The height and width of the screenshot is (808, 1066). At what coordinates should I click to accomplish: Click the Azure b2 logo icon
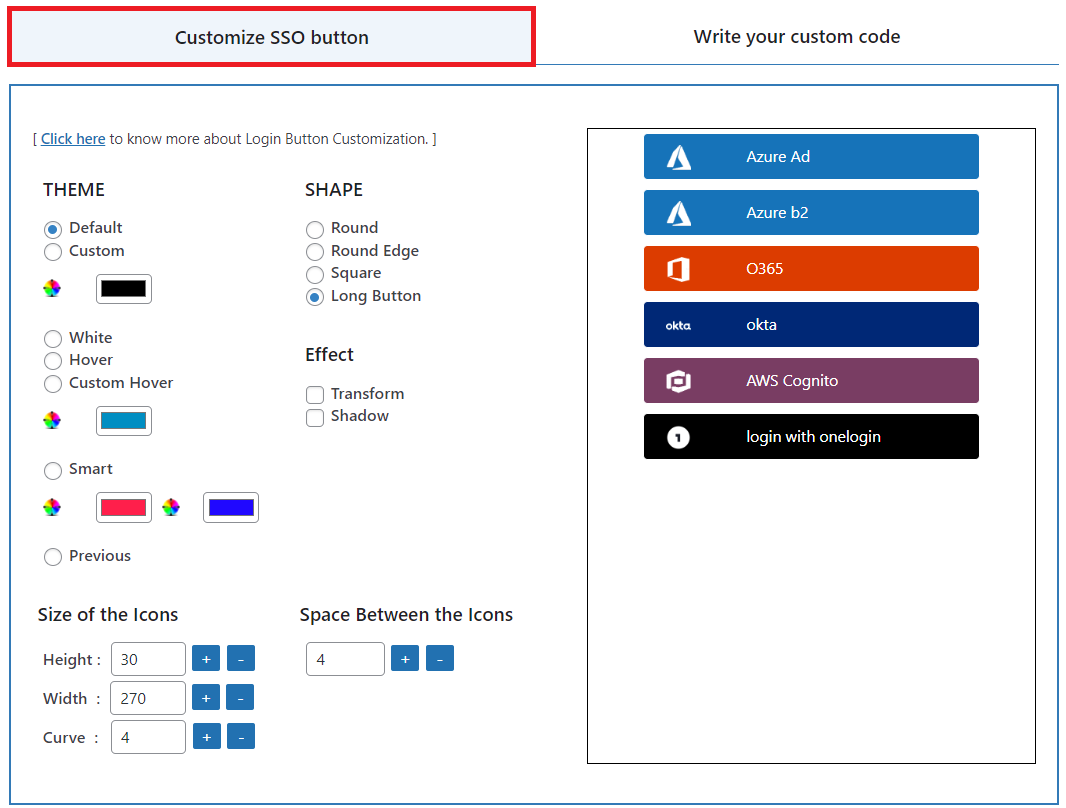tap(678, 213)
